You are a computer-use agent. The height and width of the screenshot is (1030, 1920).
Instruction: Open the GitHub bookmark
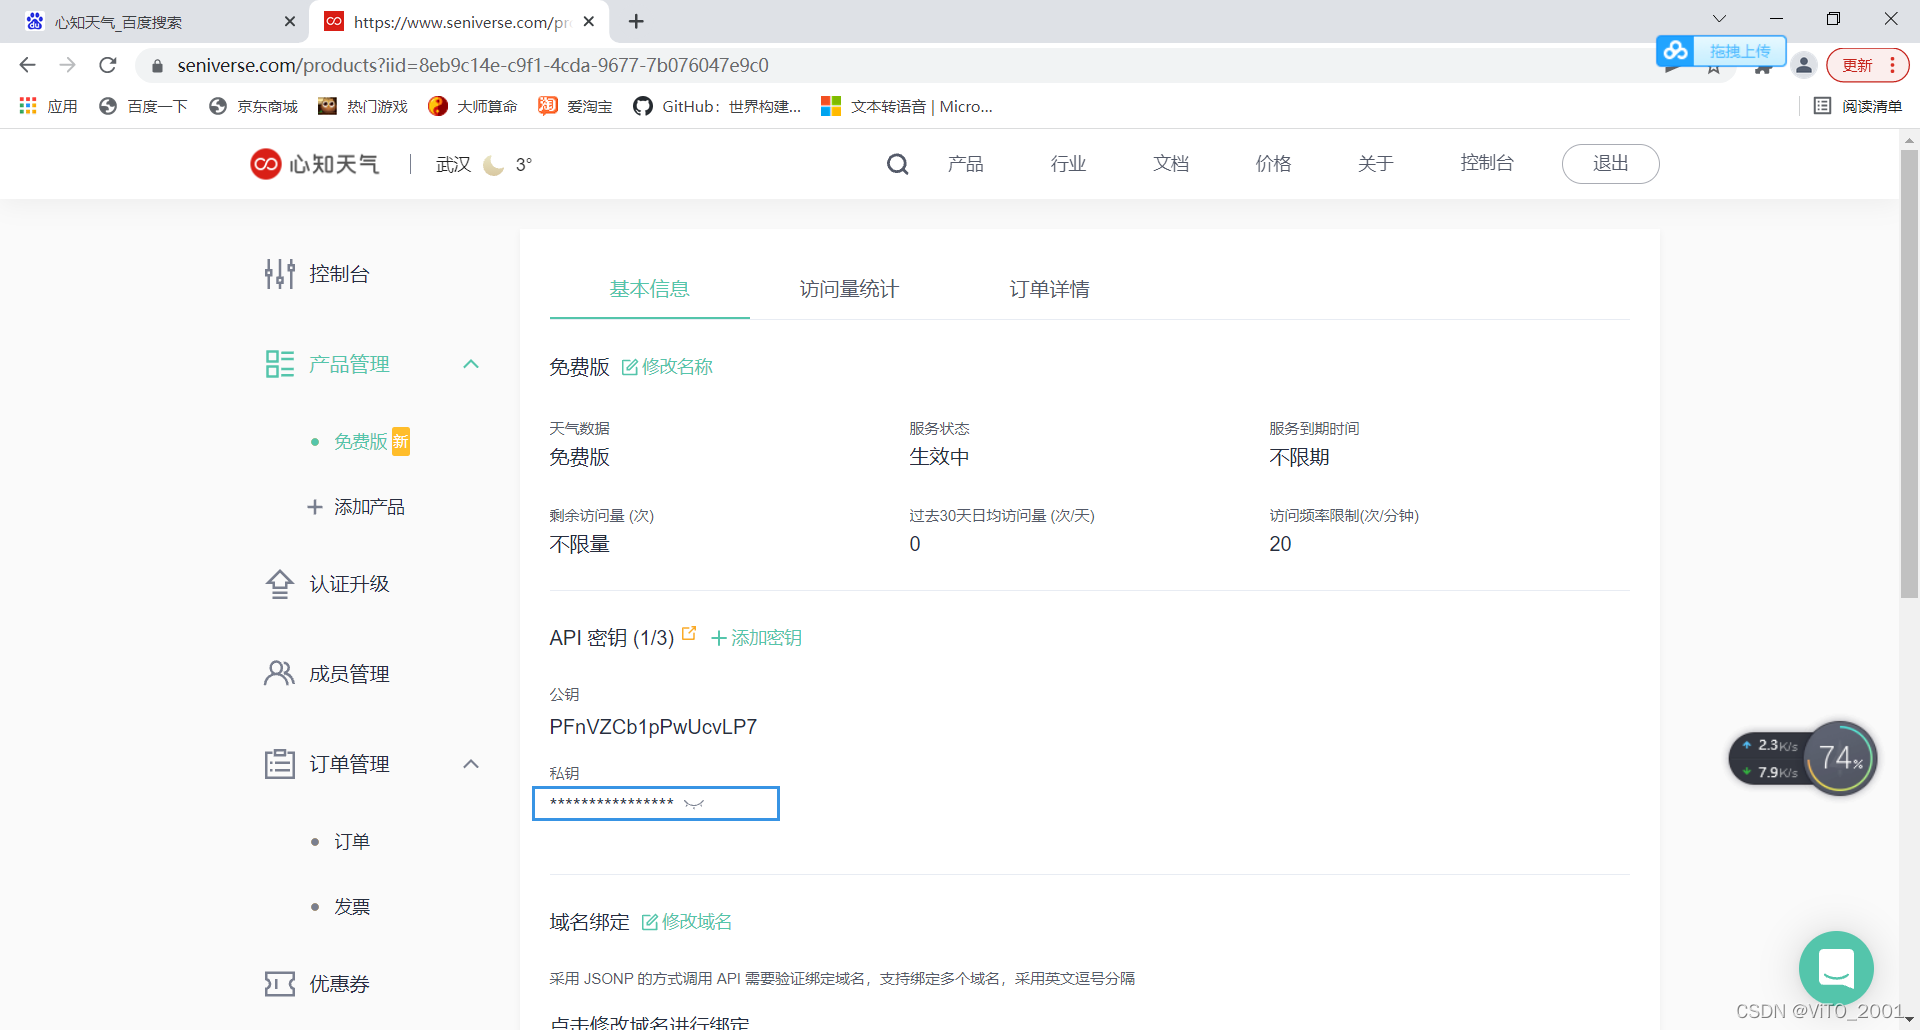pyautogui.click(x=717, y=106)
